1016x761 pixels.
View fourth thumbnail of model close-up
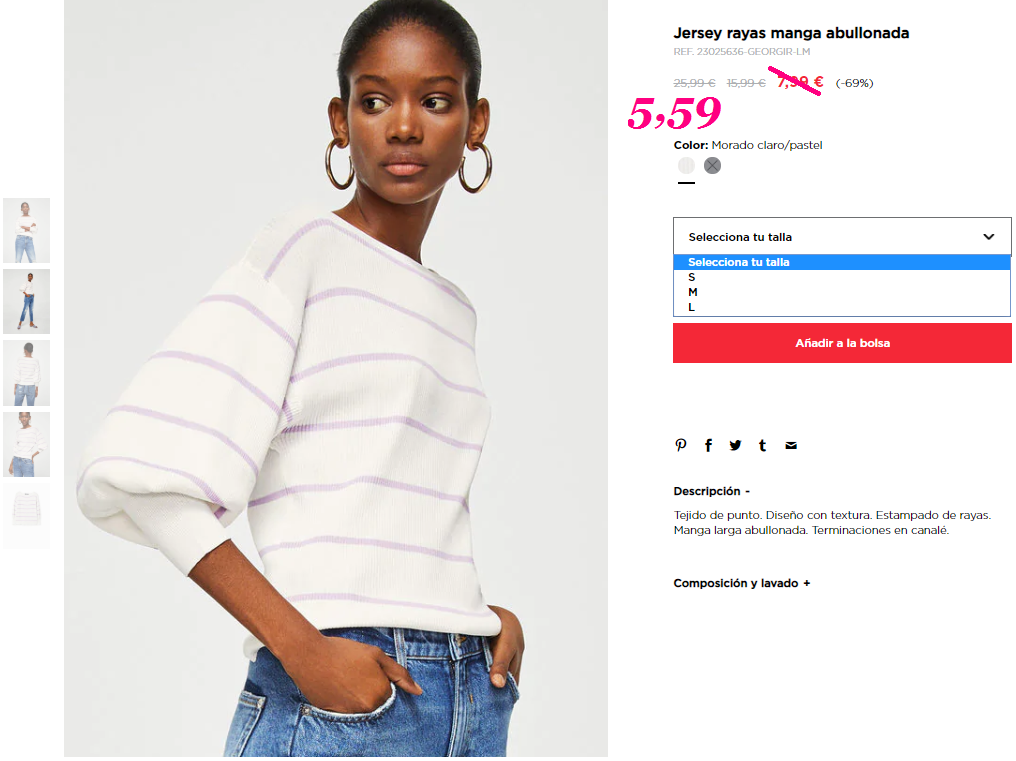(27, 445)
